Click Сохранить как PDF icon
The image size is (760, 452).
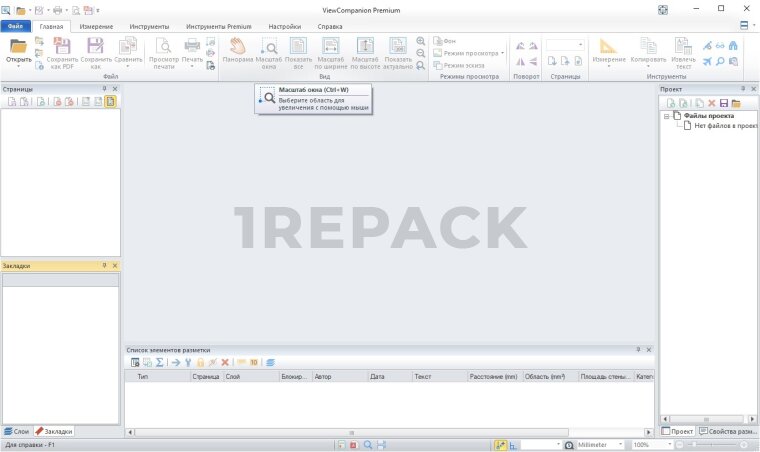click(x=62, y=46)
